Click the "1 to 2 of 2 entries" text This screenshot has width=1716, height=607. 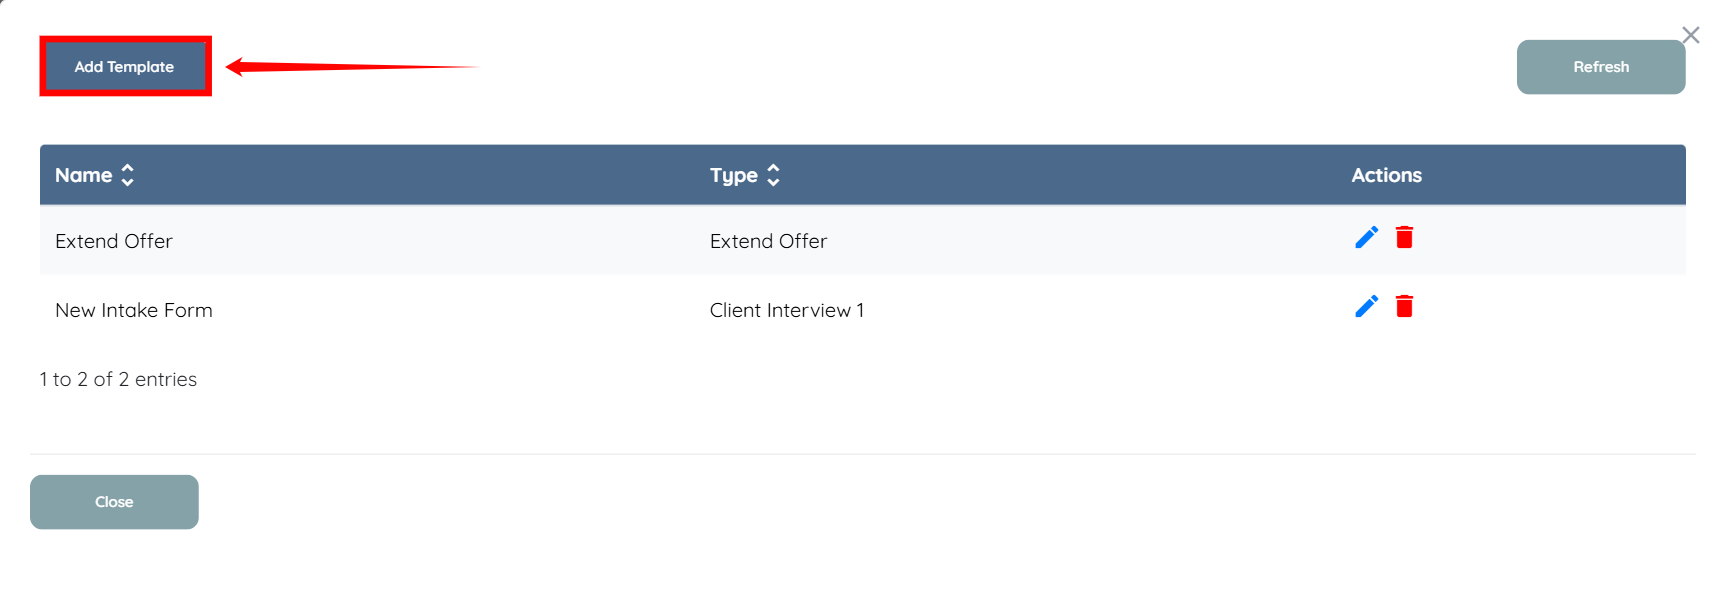(x=118, y=379)
